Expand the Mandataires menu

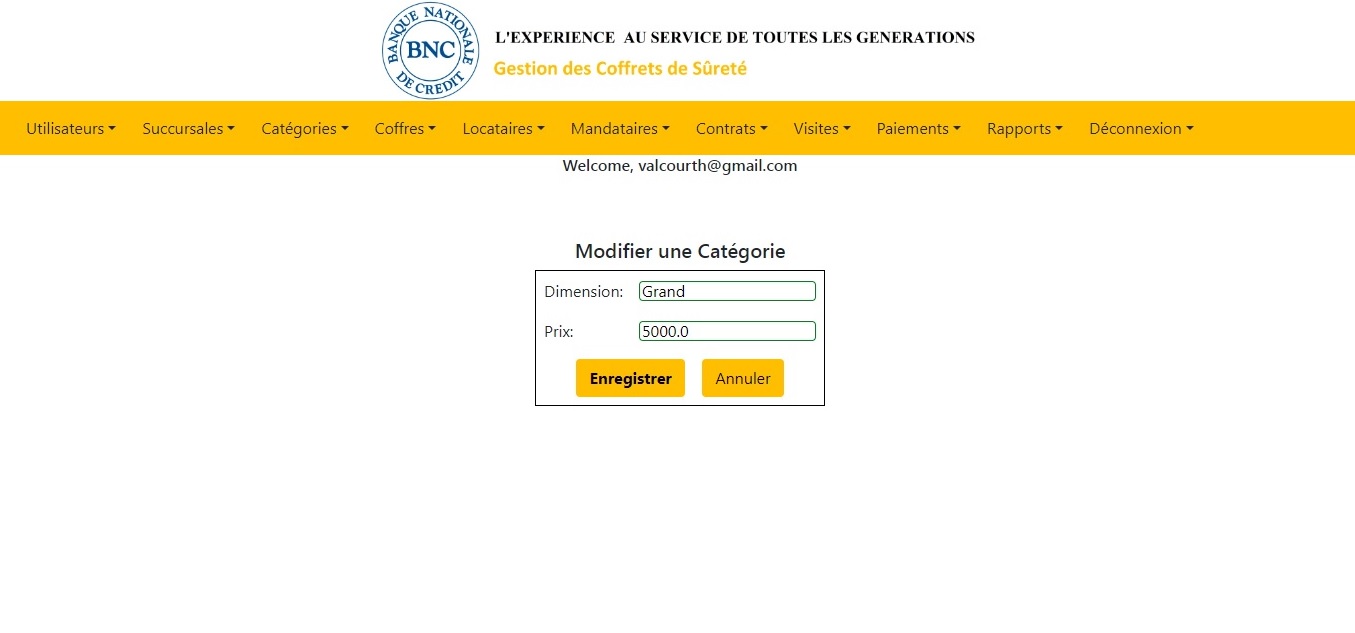[620, 128]
